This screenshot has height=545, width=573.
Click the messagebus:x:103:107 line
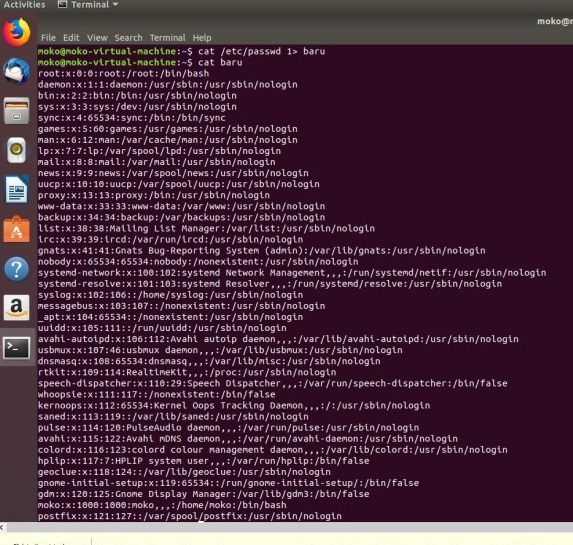point(182,306)
